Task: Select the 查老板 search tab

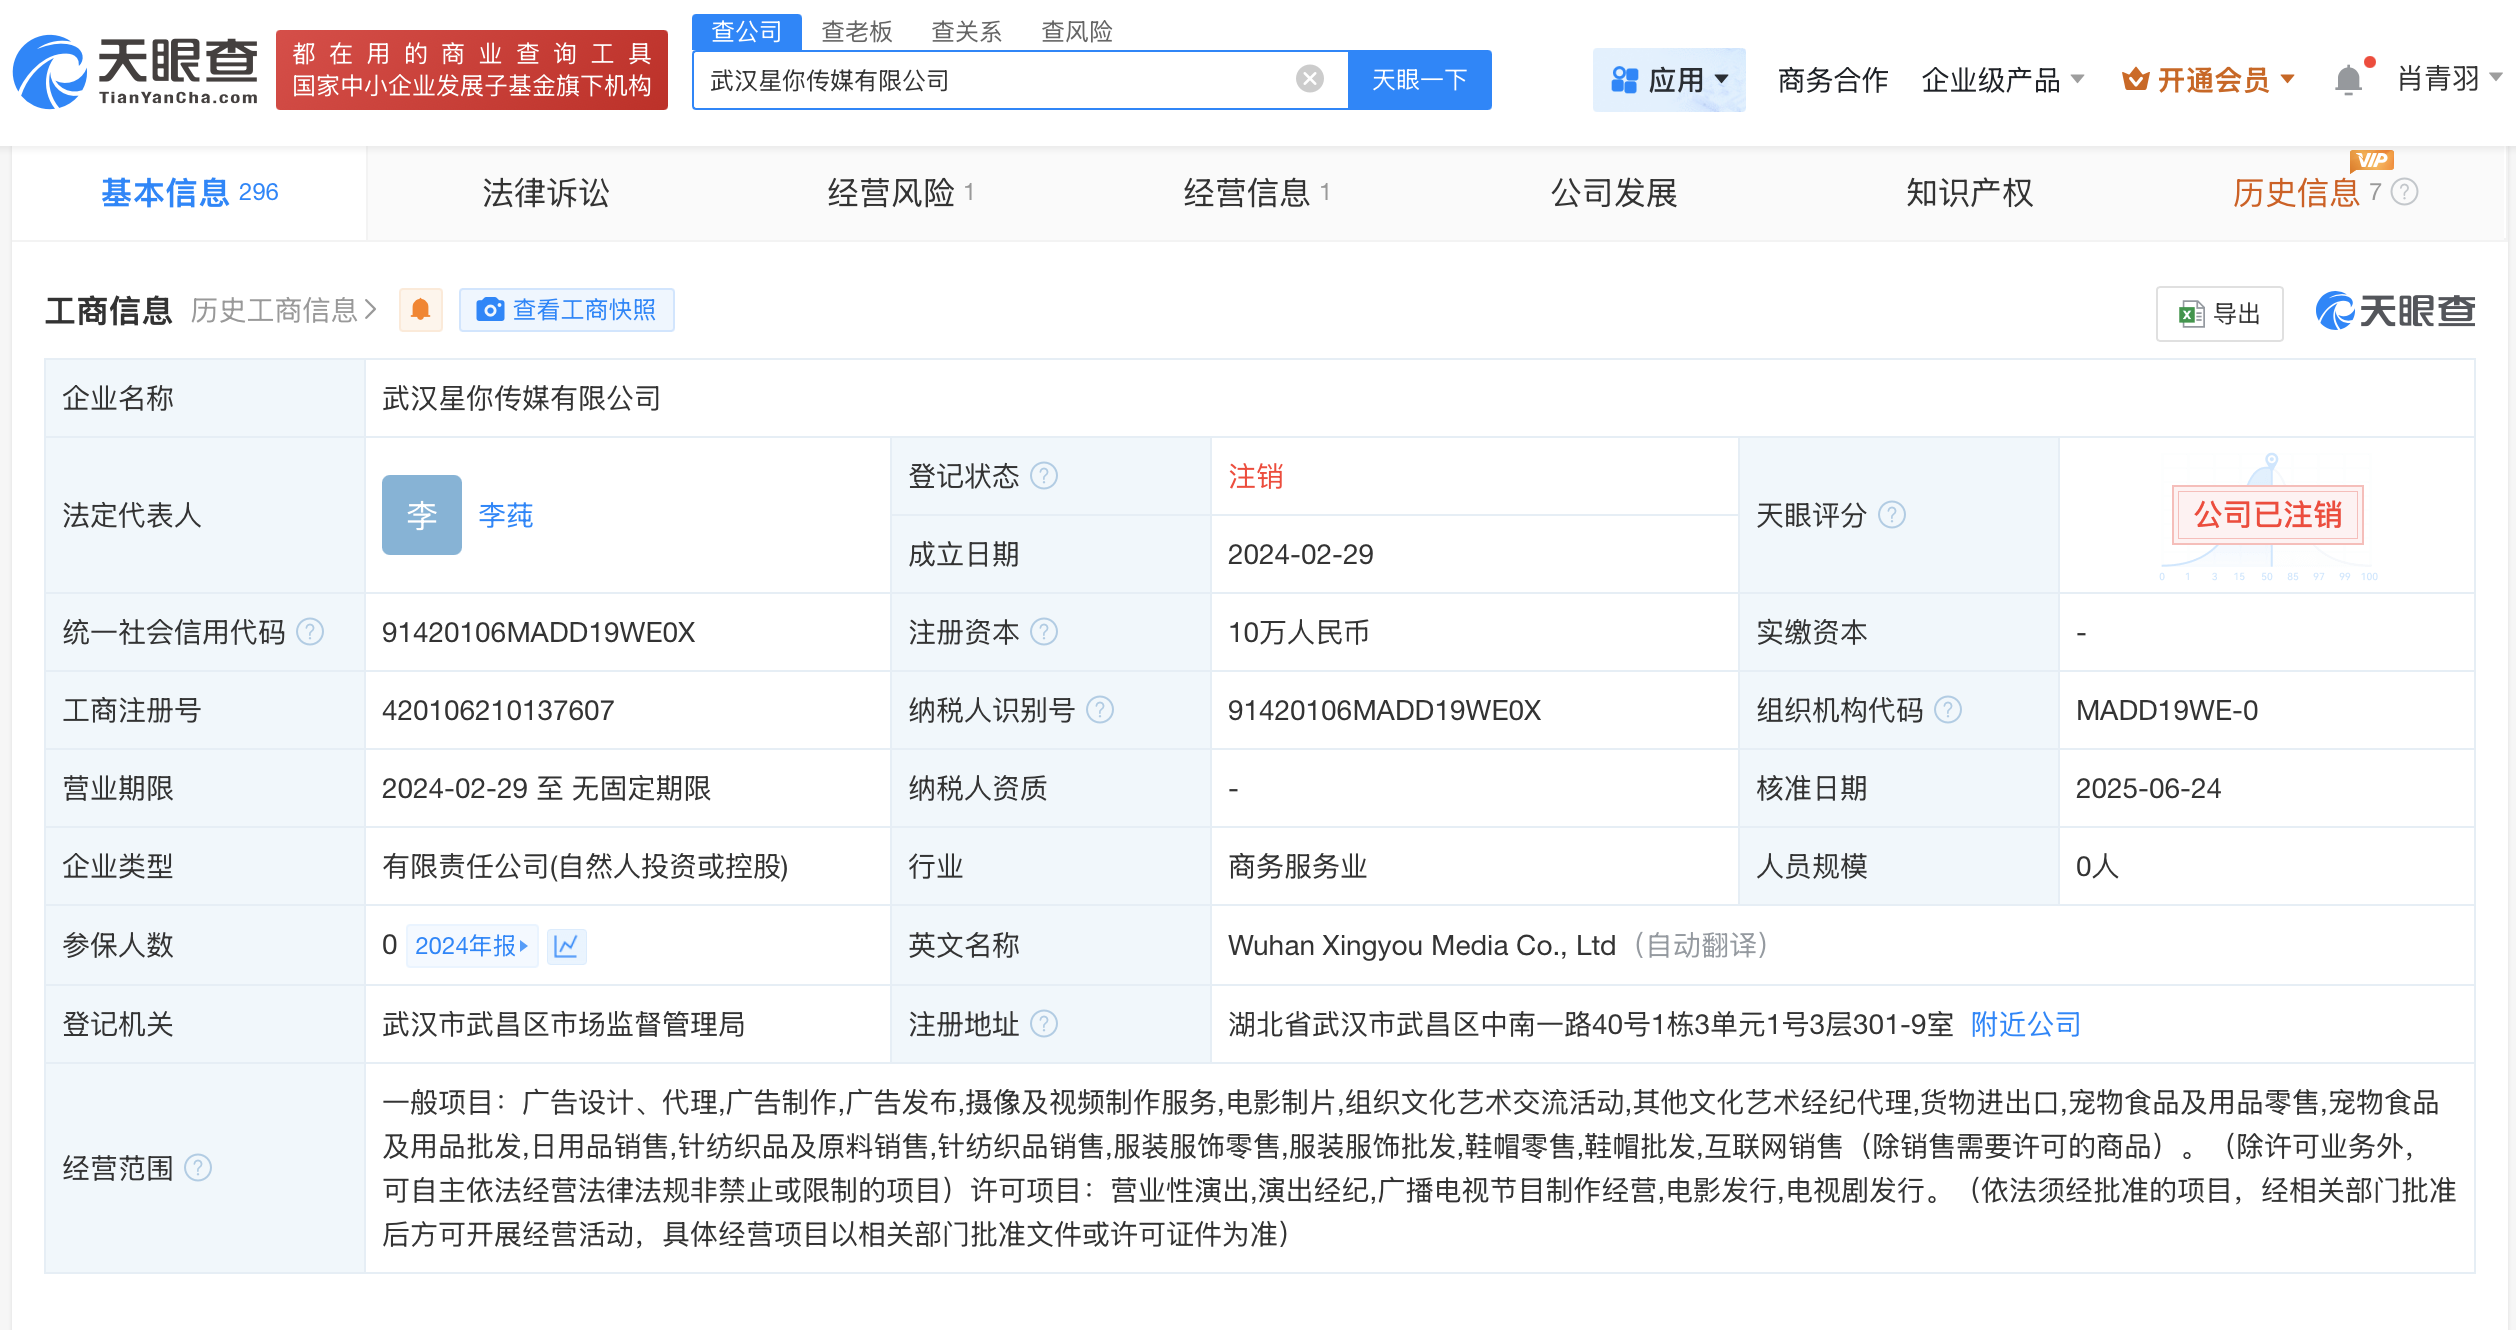Action: coord(857,32)
